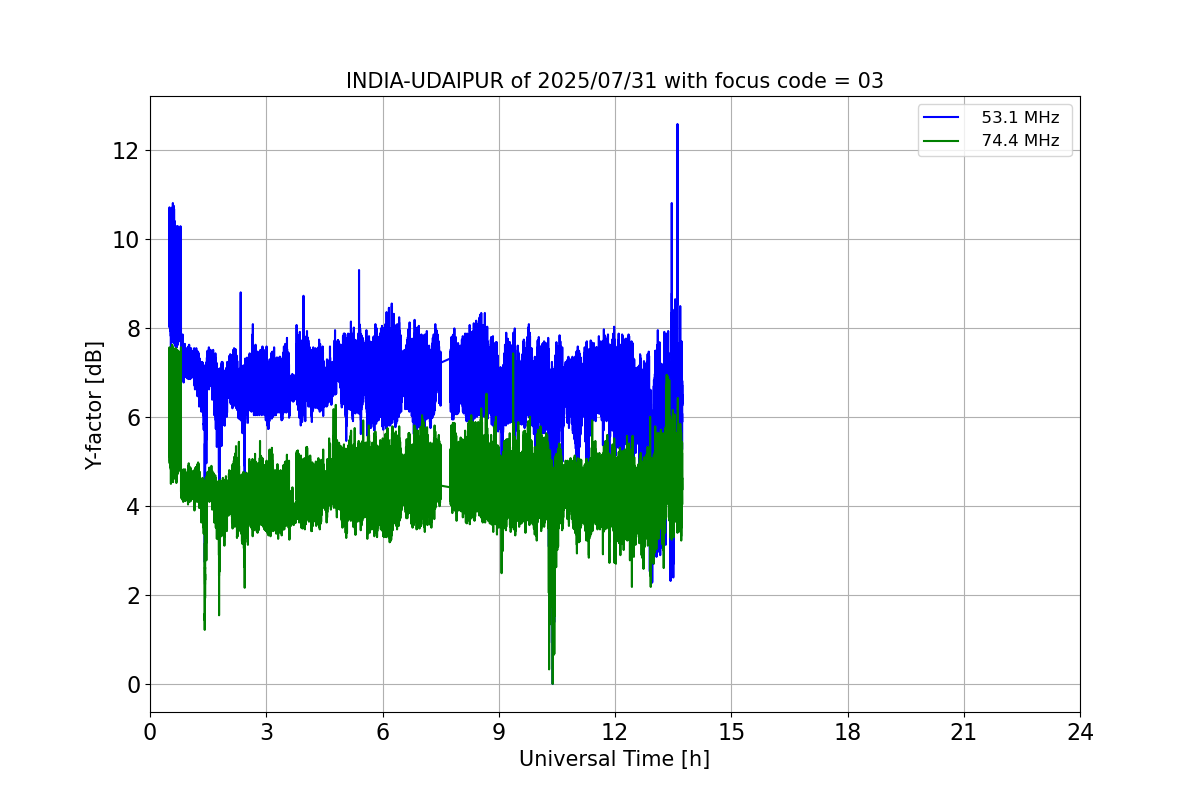Click the blue line sample in legend
Image resolution: width=1200 pixels, height=800 pixels.
[943, 118]
